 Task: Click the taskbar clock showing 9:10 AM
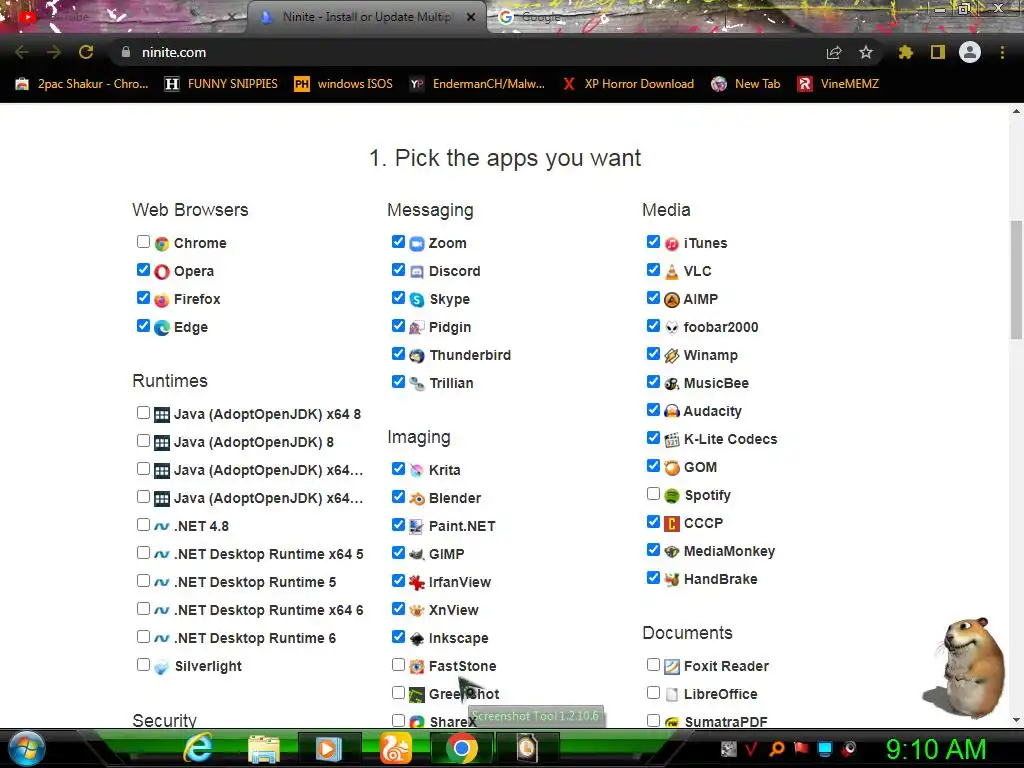[936, 749]
